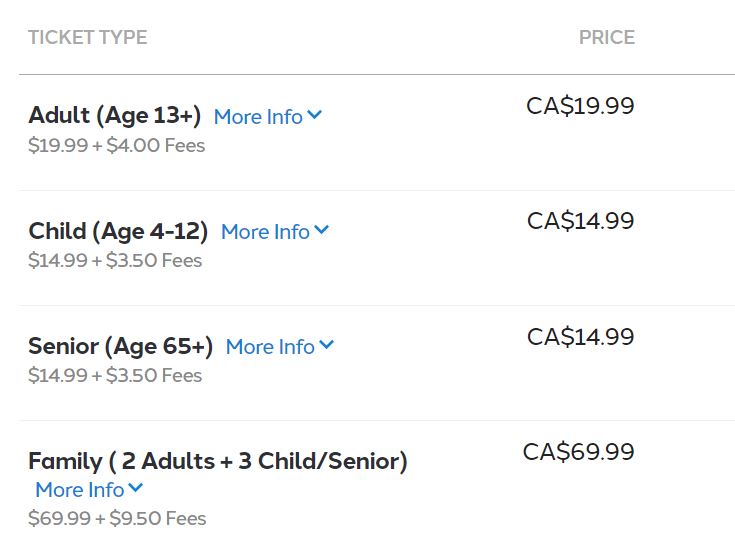735x554 pixels.
Task: Click the chevron icon beside Adult More Info
Action: click(315, 115)
